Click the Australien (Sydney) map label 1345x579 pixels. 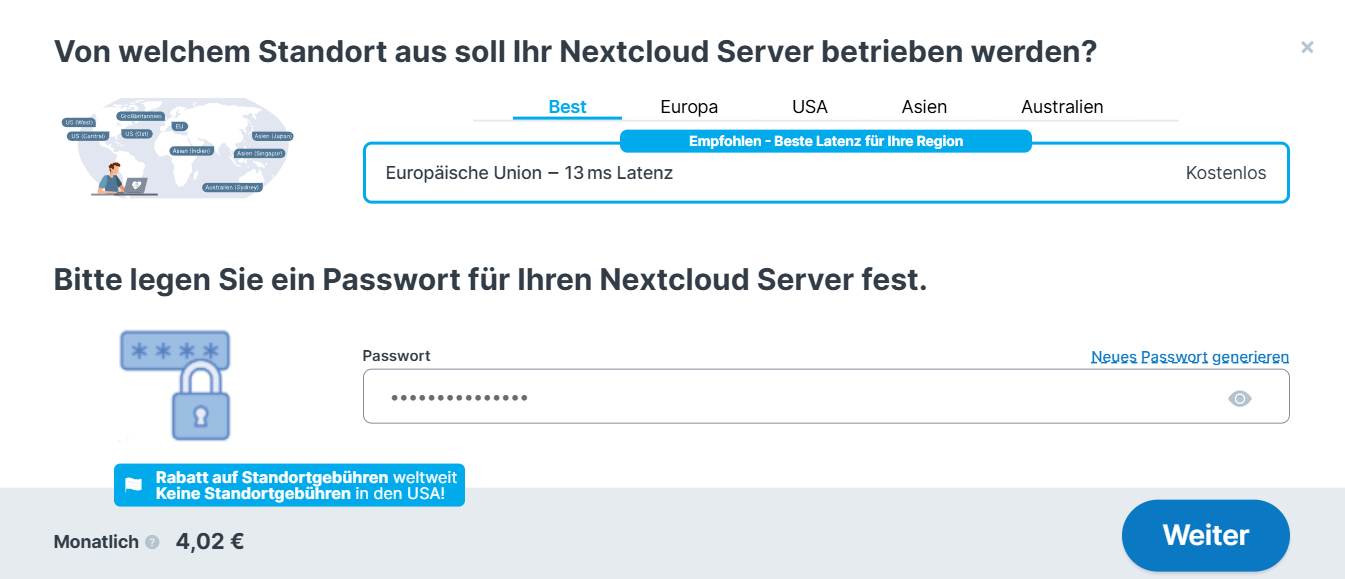click(x=232, y=187)
